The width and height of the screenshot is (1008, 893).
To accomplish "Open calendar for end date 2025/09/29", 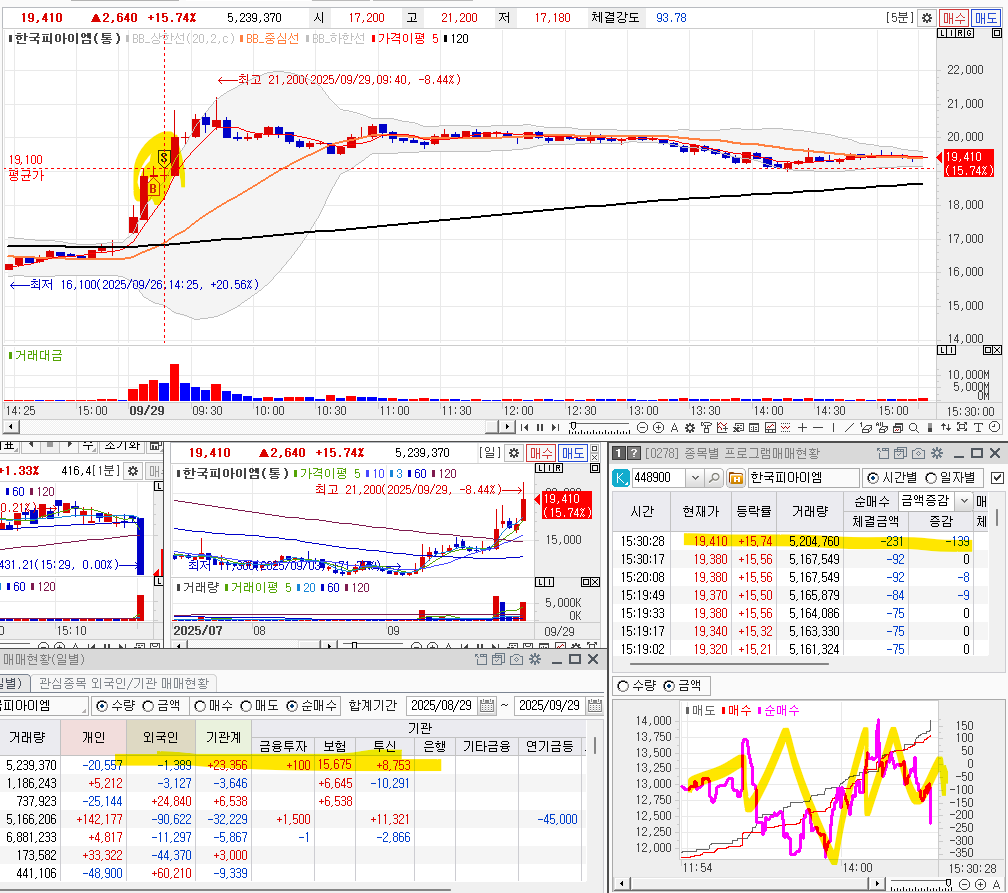I will pos(595,706).
